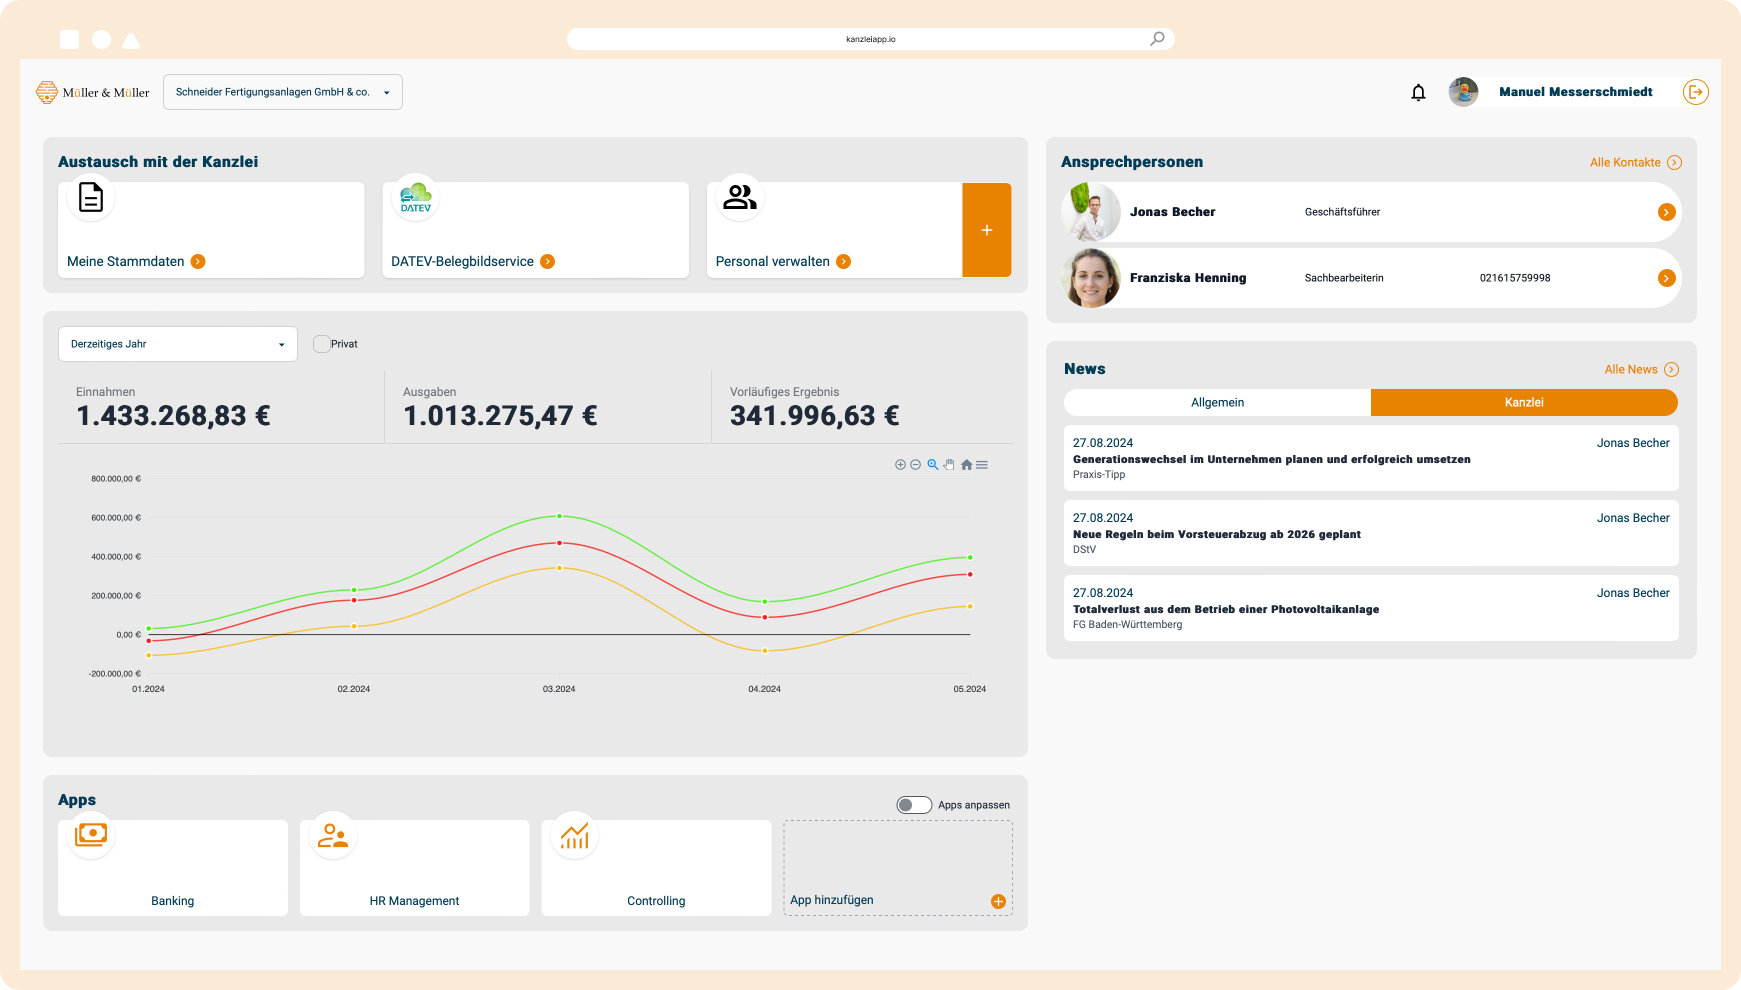
Task: Log out using the exit icon
Action: (x=1696, y=91)
